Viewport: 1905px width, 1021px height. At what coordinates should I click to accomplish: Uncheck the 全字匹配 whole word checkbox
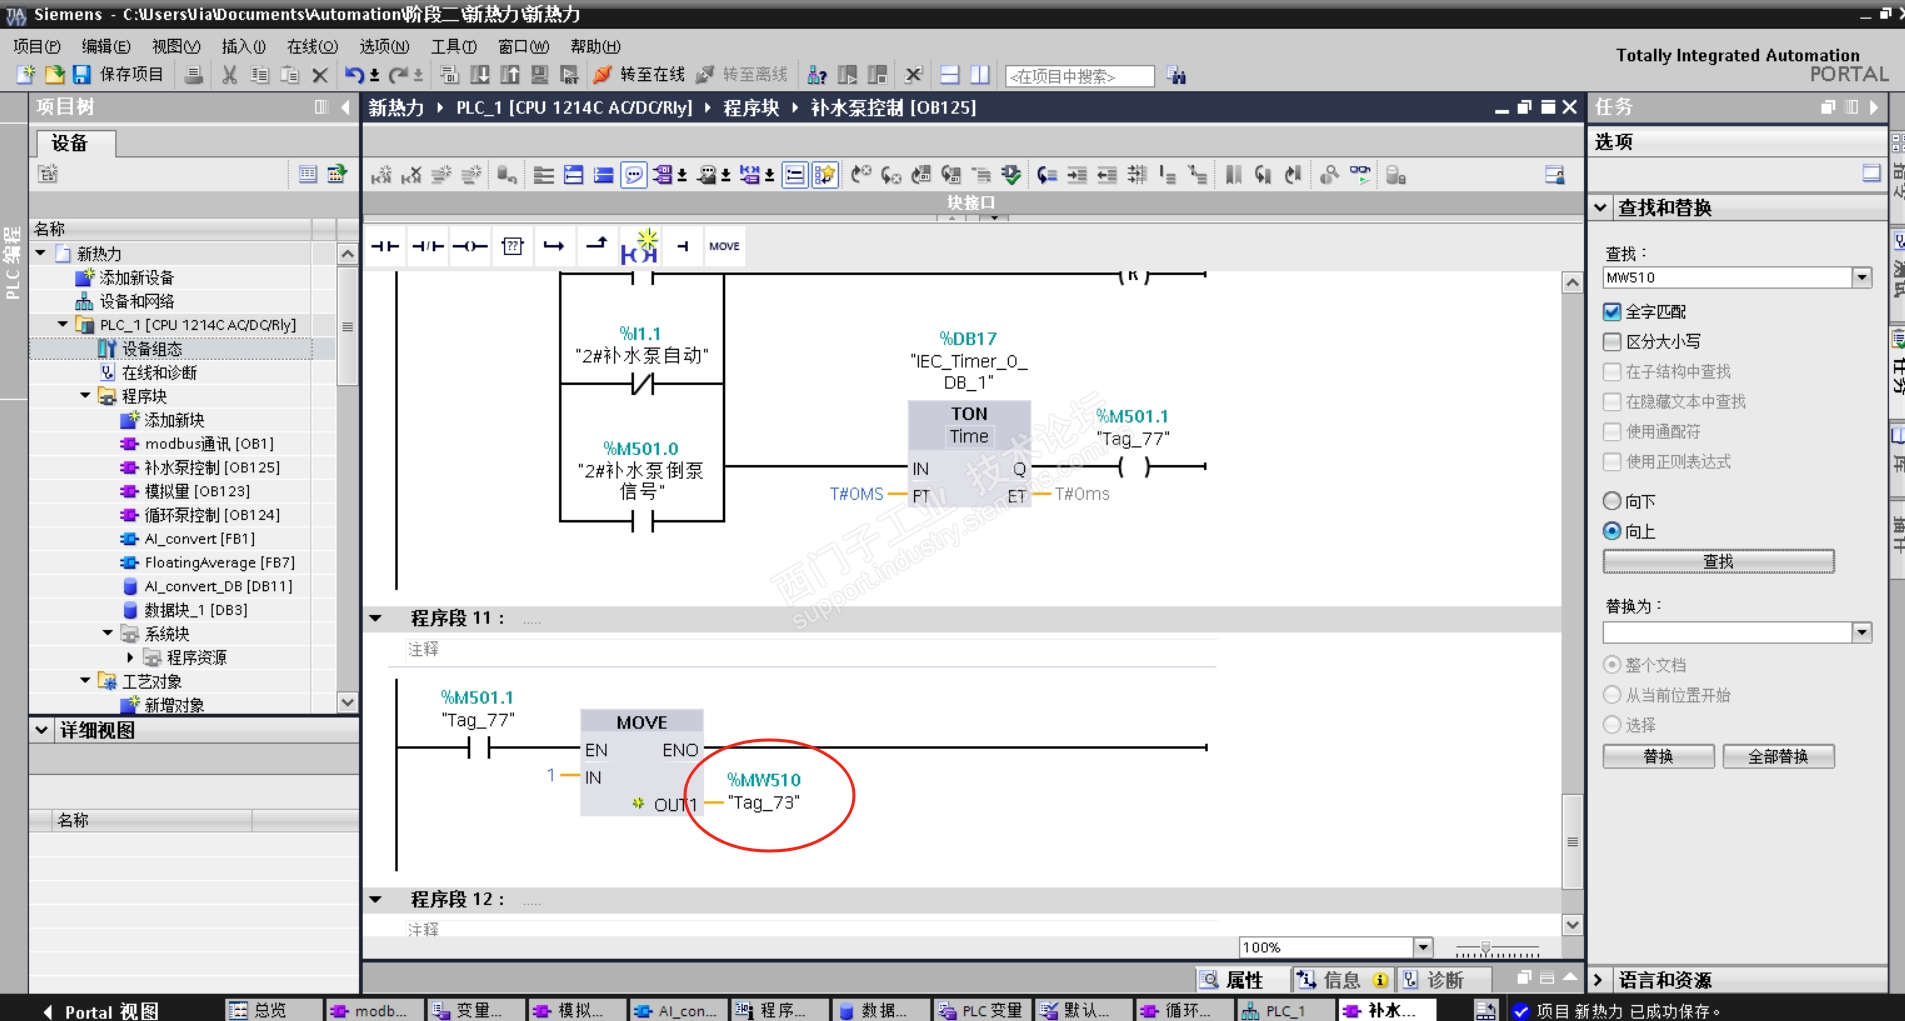click(x=1612, y=312)
